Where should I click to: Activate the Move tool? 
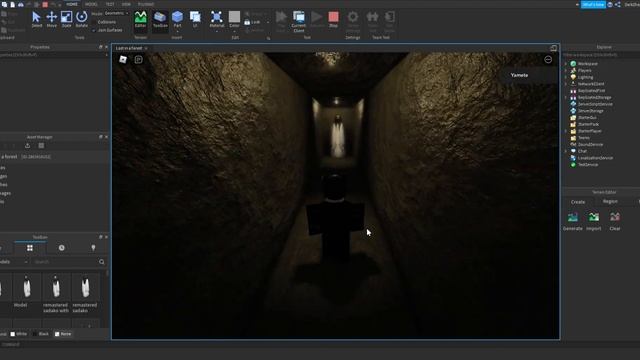tap(51, 19)
